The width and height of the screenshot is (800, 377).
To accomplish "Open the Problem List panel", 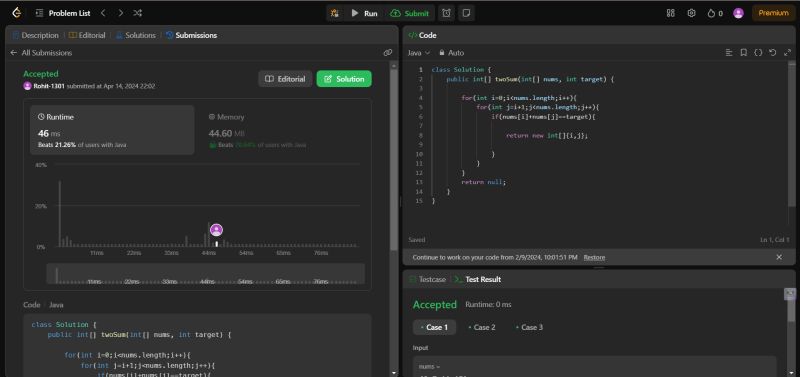I will (x=63, y=13).
